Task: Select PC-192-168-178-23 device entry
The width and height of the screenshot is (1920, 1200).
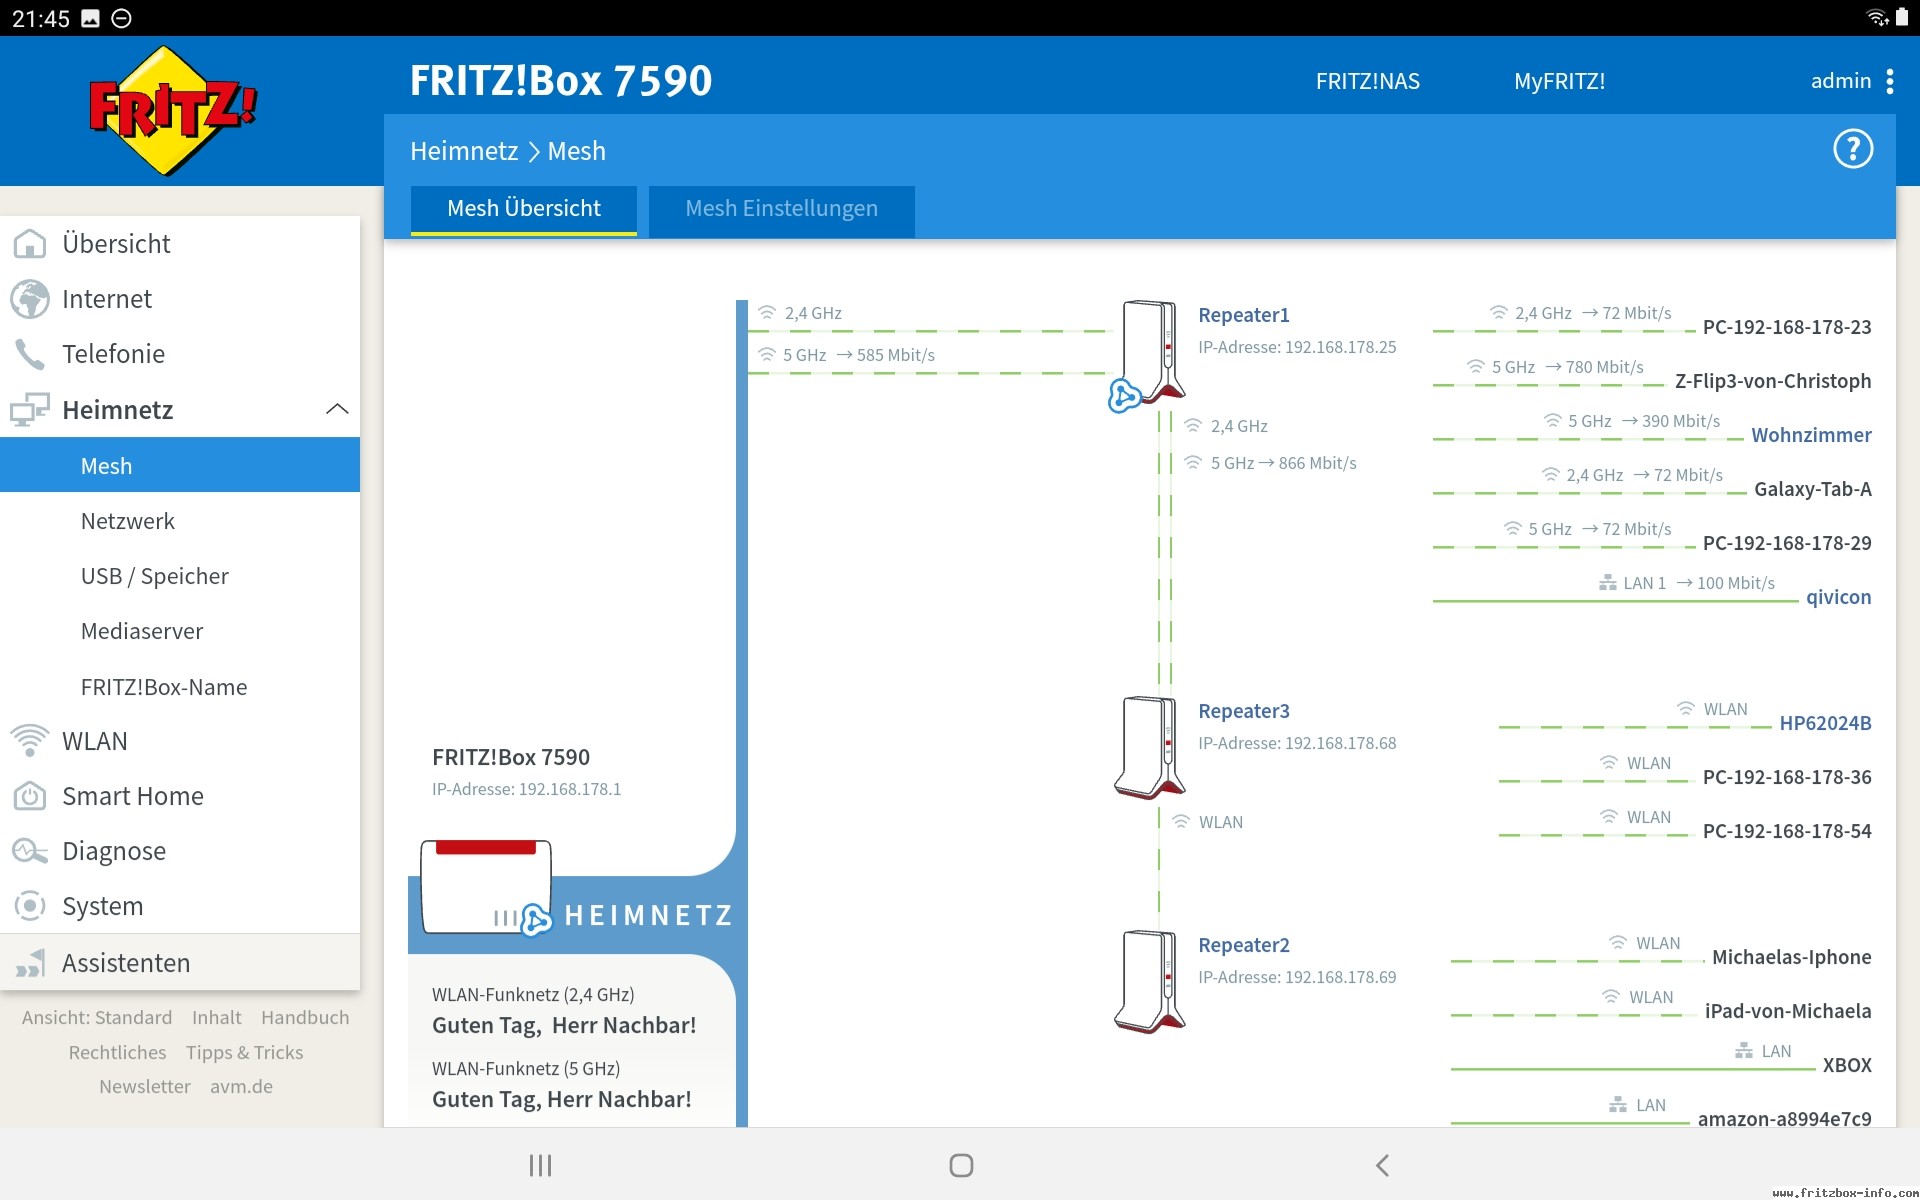Action: click(1787, 327)
